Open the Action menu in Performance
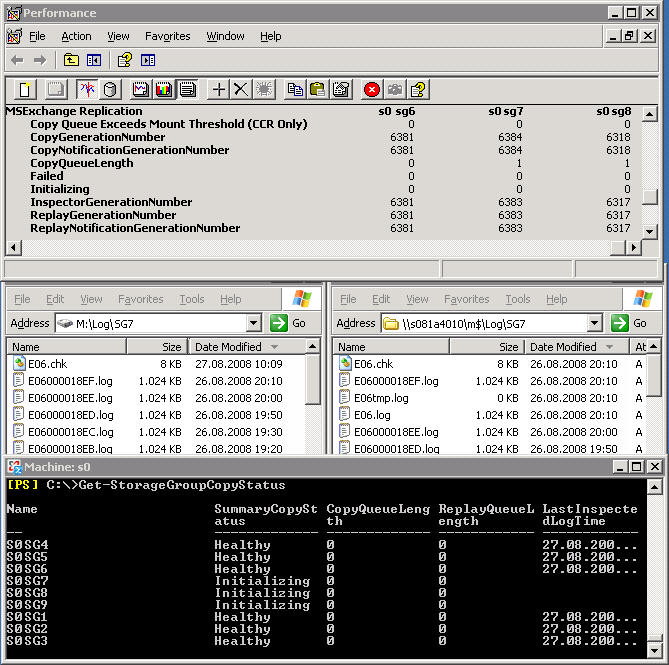669x665 pixels. pyautogui.click(x=76, y=36)
